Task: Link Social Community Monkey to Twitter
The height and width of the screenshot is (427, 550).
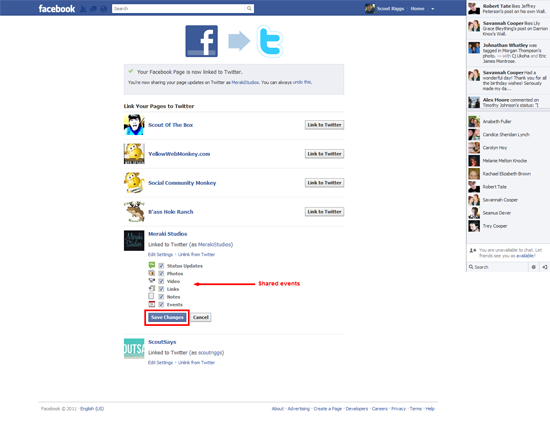Action: click(324, 183)
